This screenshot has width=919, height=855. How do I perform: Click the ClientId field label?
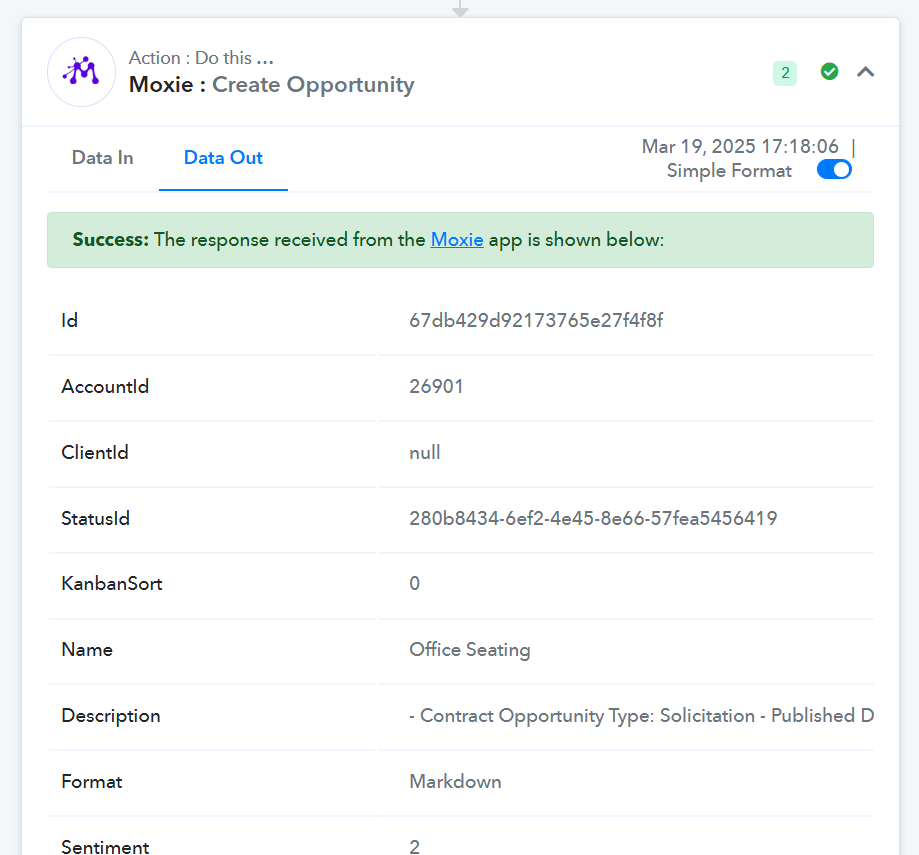(95, 452)
